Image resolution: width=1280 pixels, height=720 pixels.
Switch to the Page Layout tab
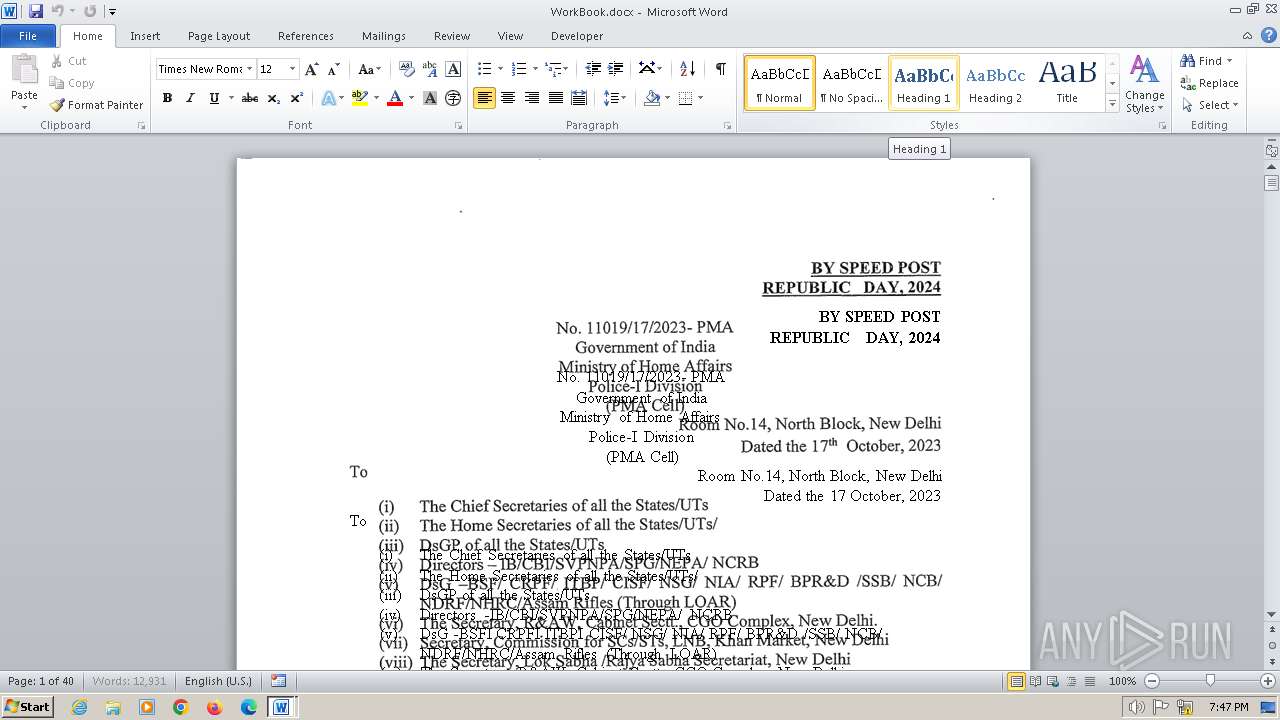(219, 36)
